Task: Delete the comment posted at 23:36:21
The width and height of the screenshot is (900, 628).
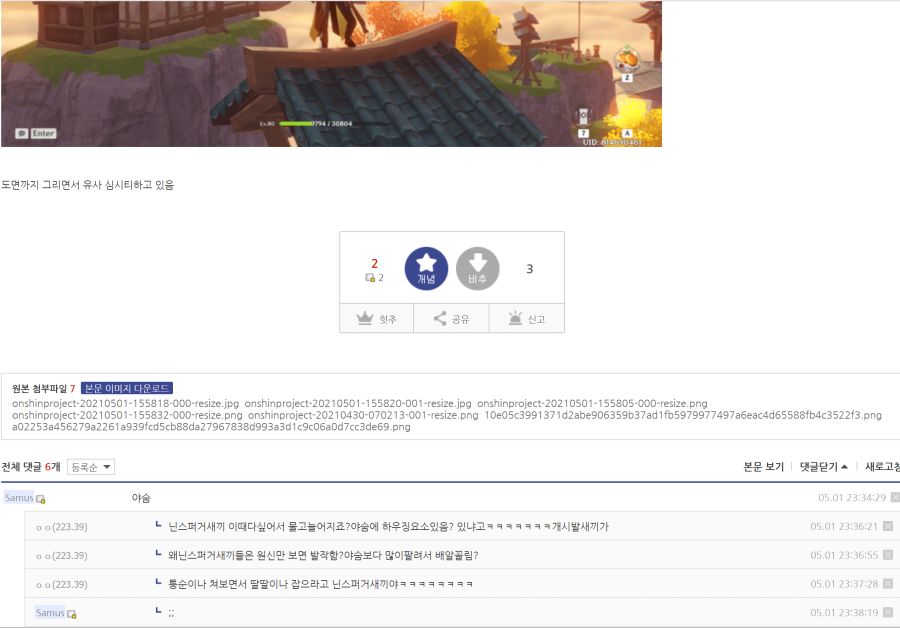Action: 887,526
